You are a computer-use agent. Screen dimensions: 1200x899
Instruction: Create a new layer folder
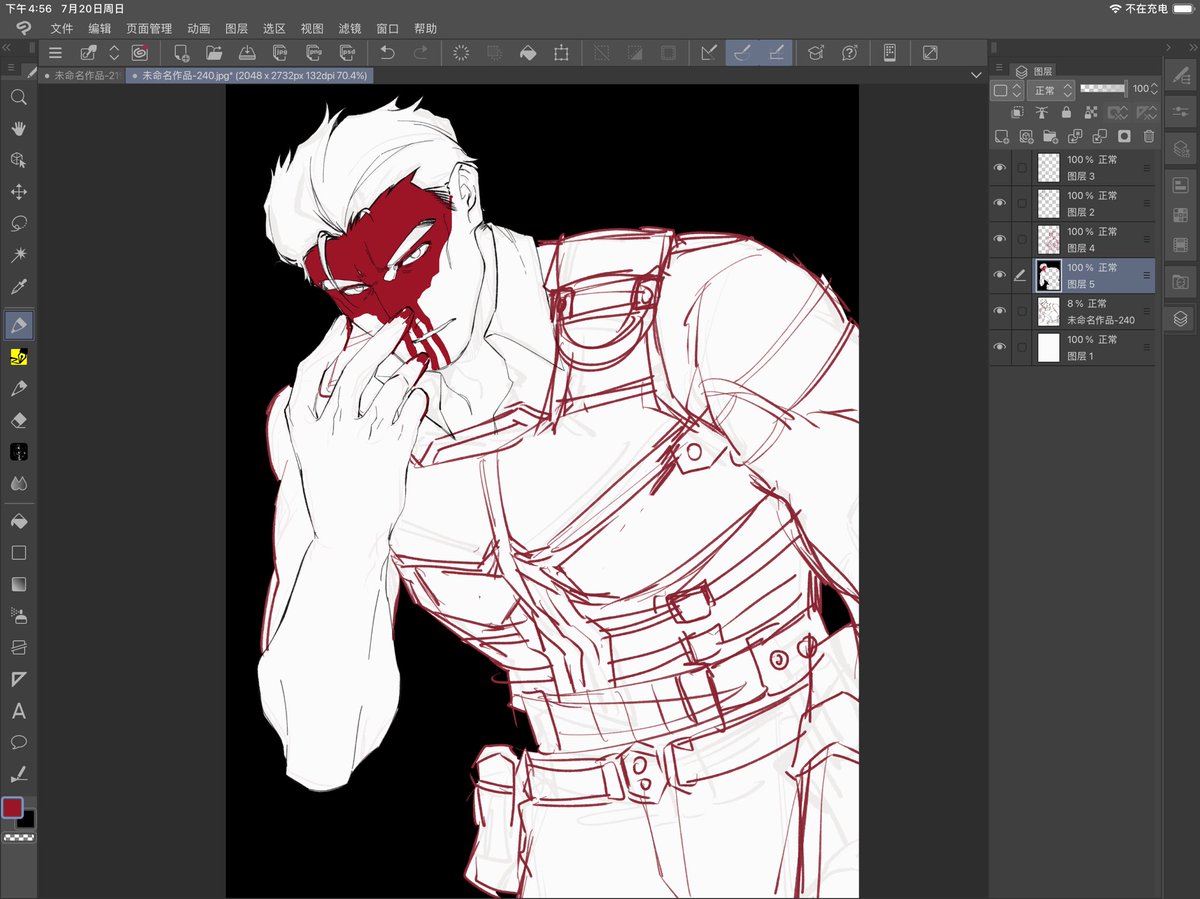[x=1050, y=136]
